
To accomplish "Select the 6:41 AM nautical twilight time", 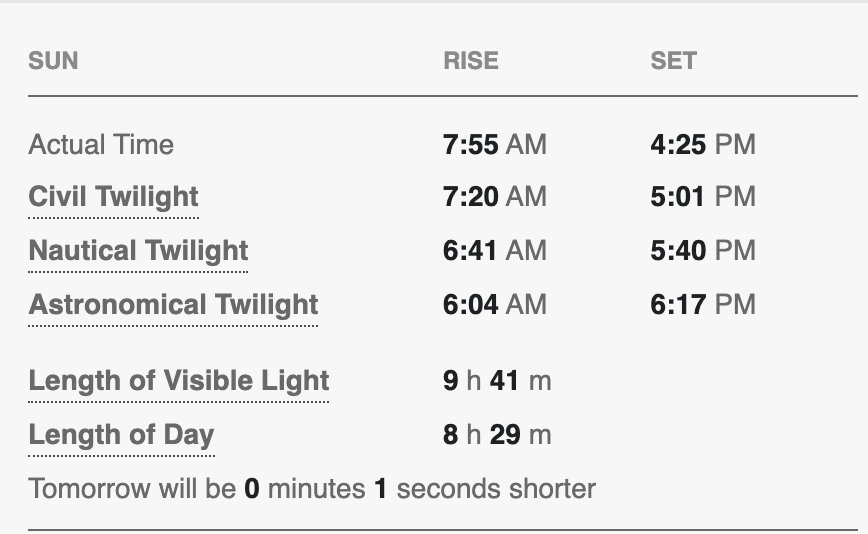I will [x=495, y=251].
